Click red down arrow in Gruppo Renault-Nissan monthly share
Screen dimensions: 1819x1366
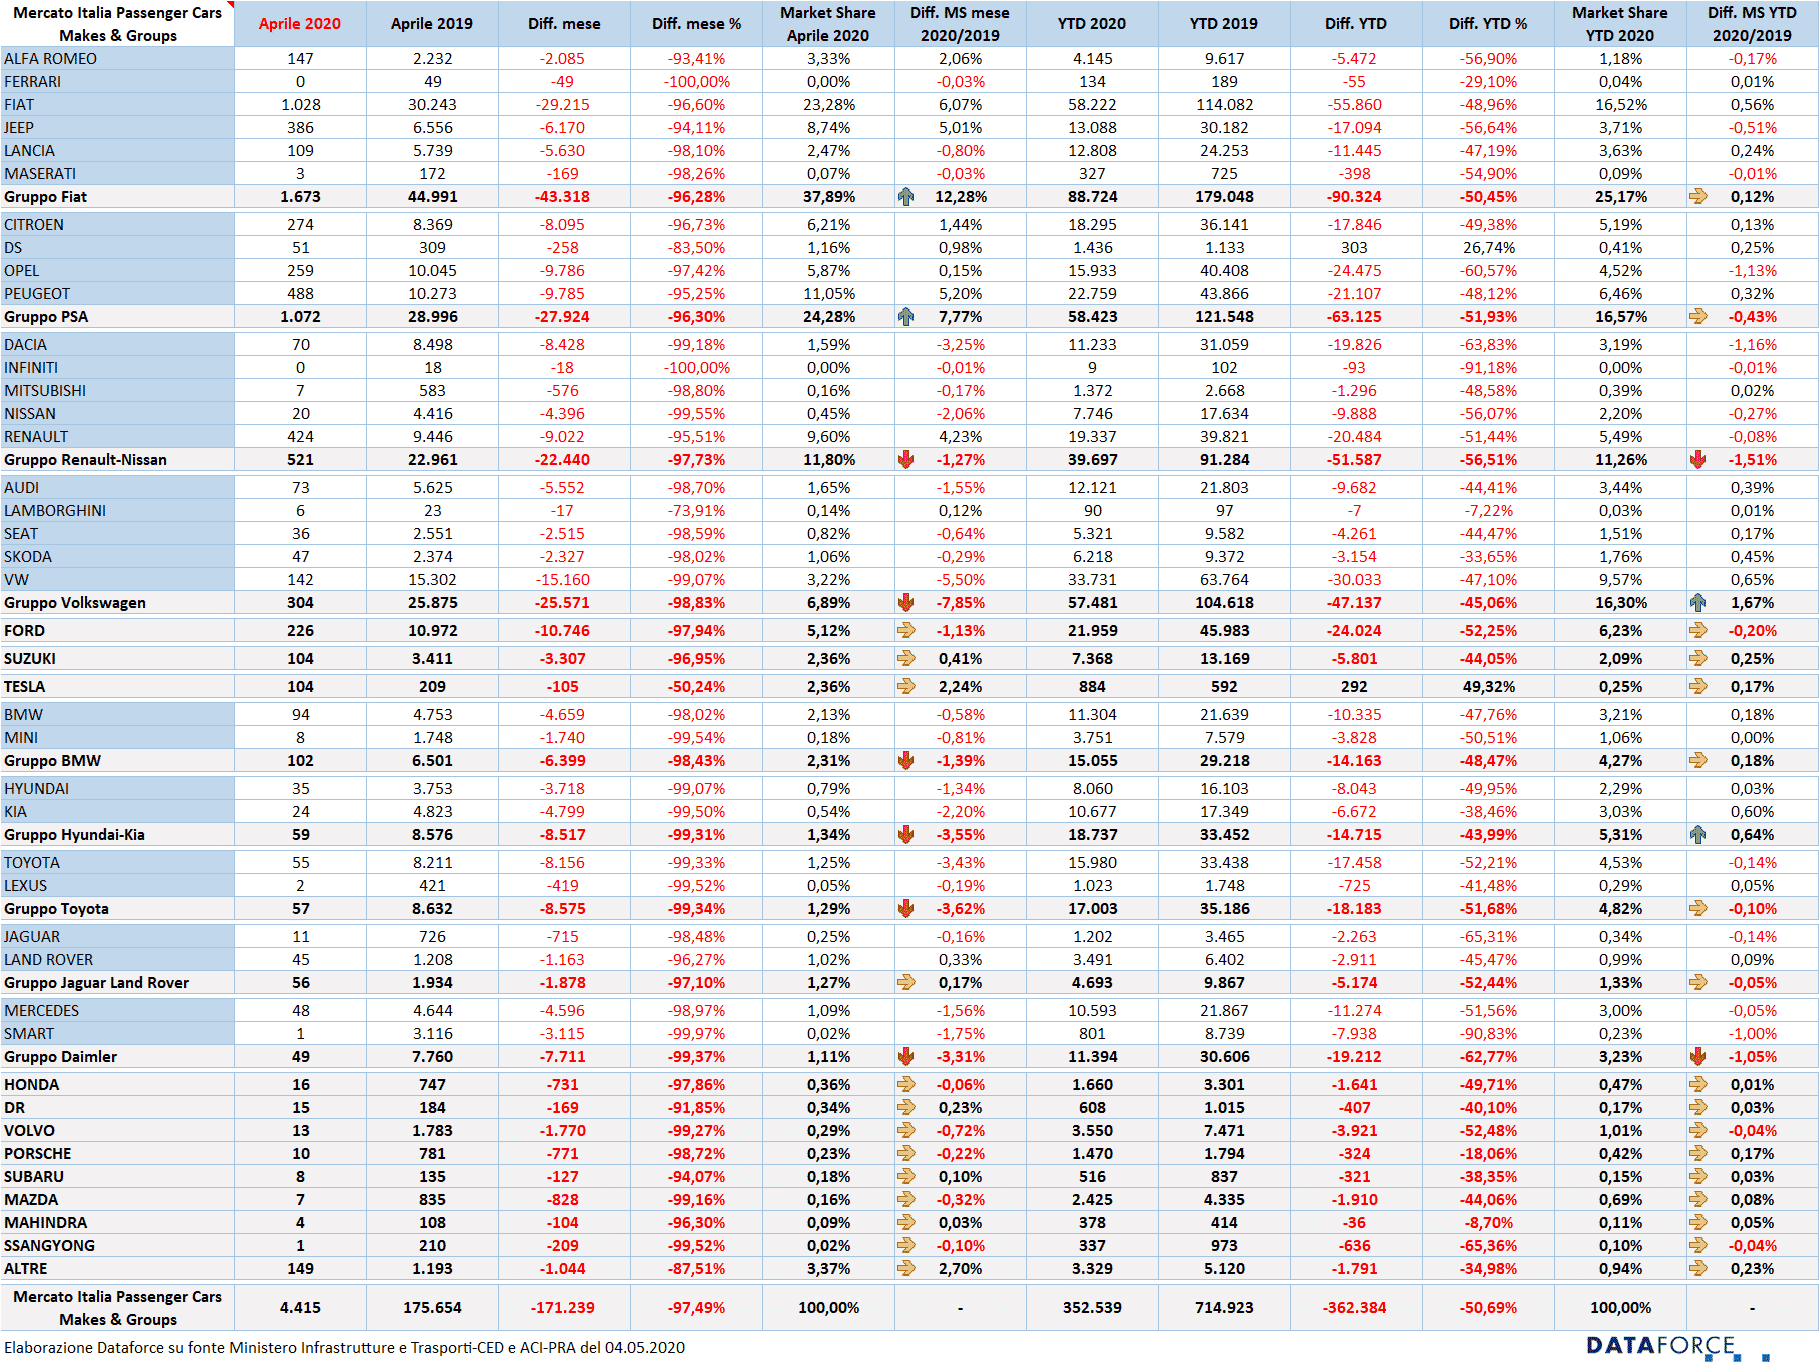906,460
